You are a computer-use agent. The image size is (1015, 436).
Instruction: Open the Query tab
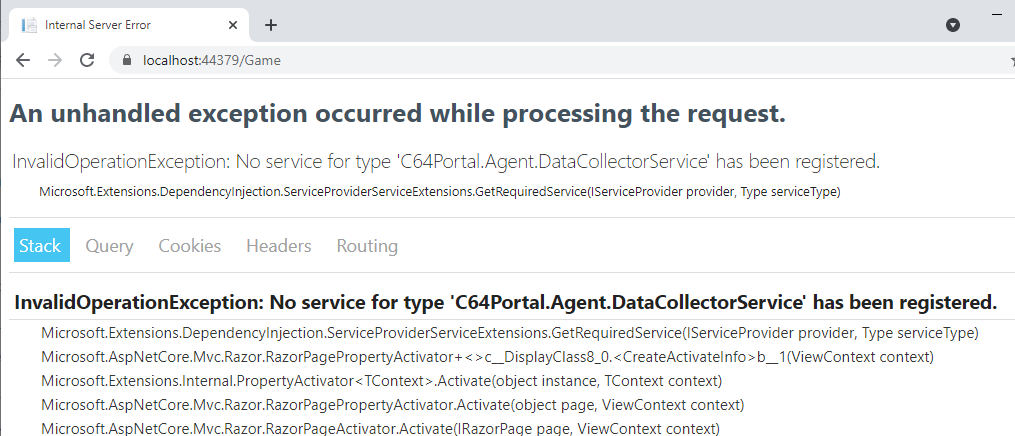(x=109, y=246)
